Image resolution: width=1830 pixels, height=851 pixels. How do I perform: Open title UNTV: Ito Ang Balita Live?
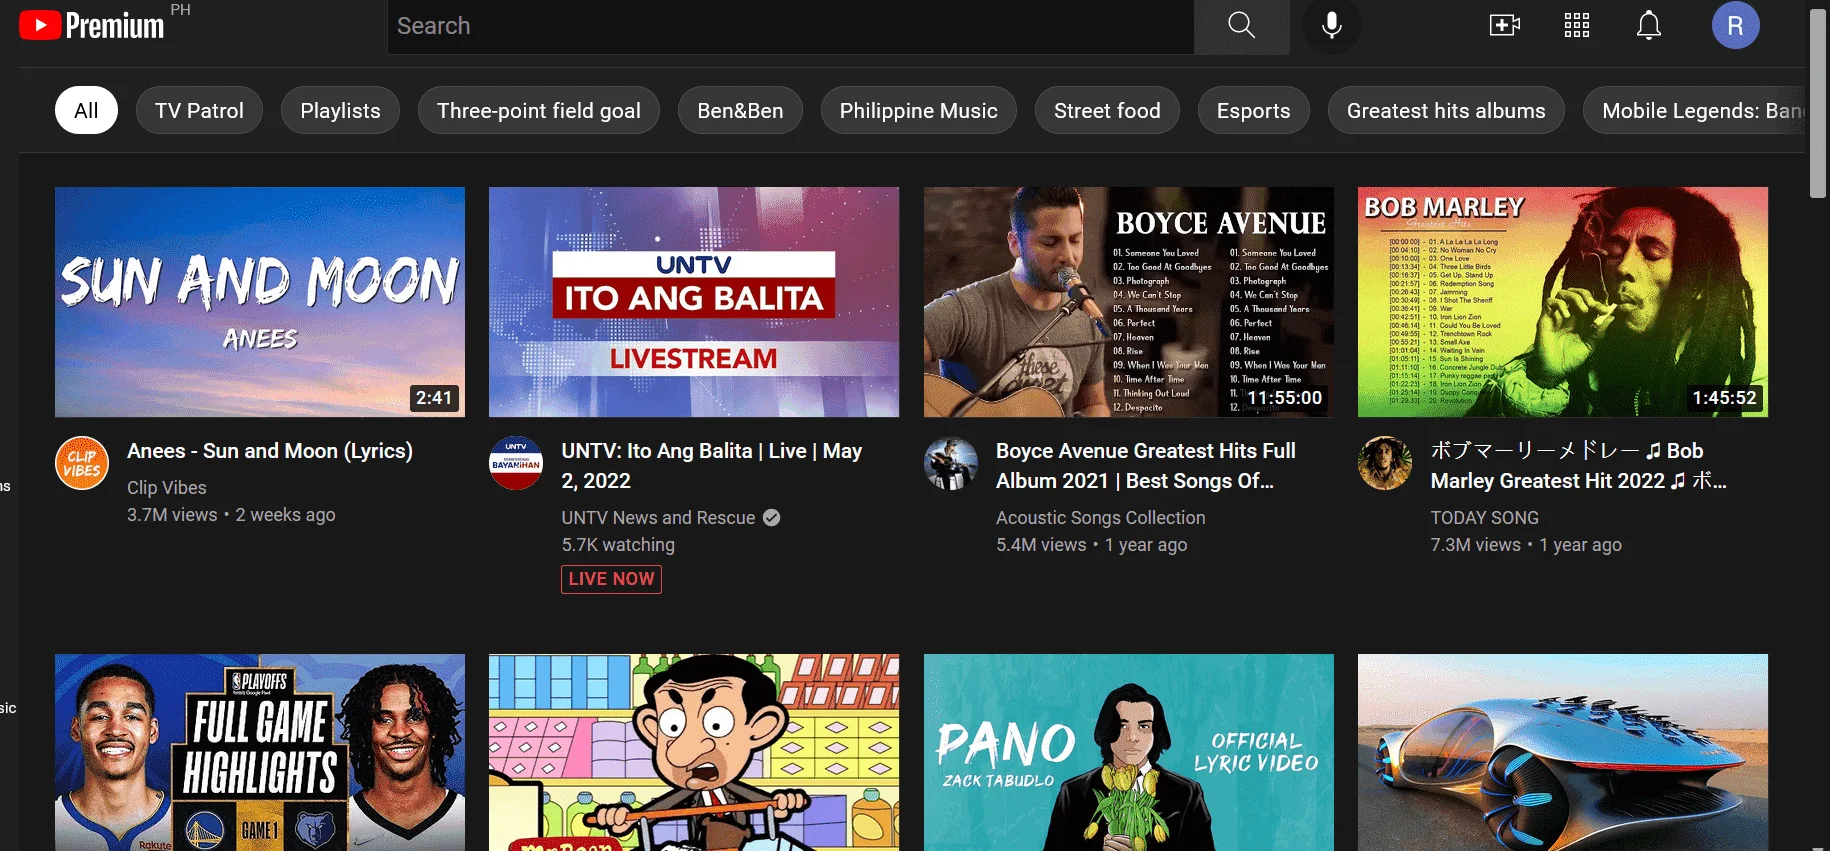712,466
